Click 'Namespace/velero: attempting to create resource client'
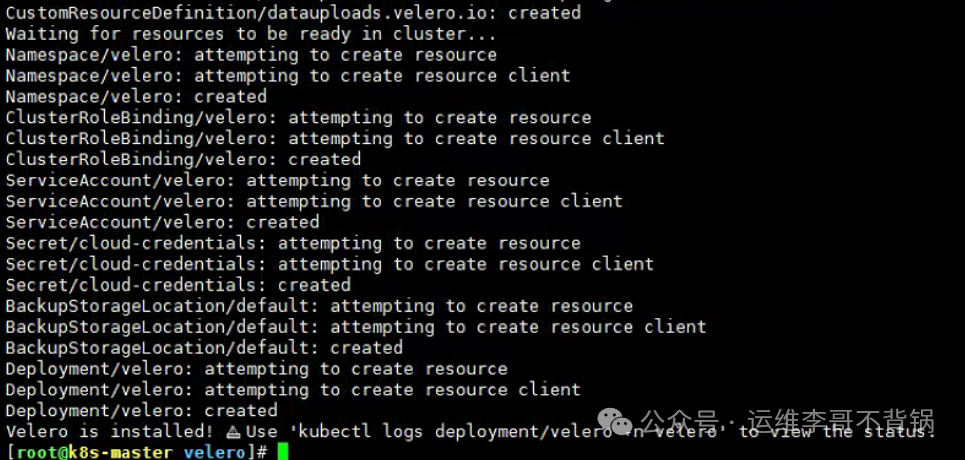Screen dimensions: 965x460 [288, 76]
